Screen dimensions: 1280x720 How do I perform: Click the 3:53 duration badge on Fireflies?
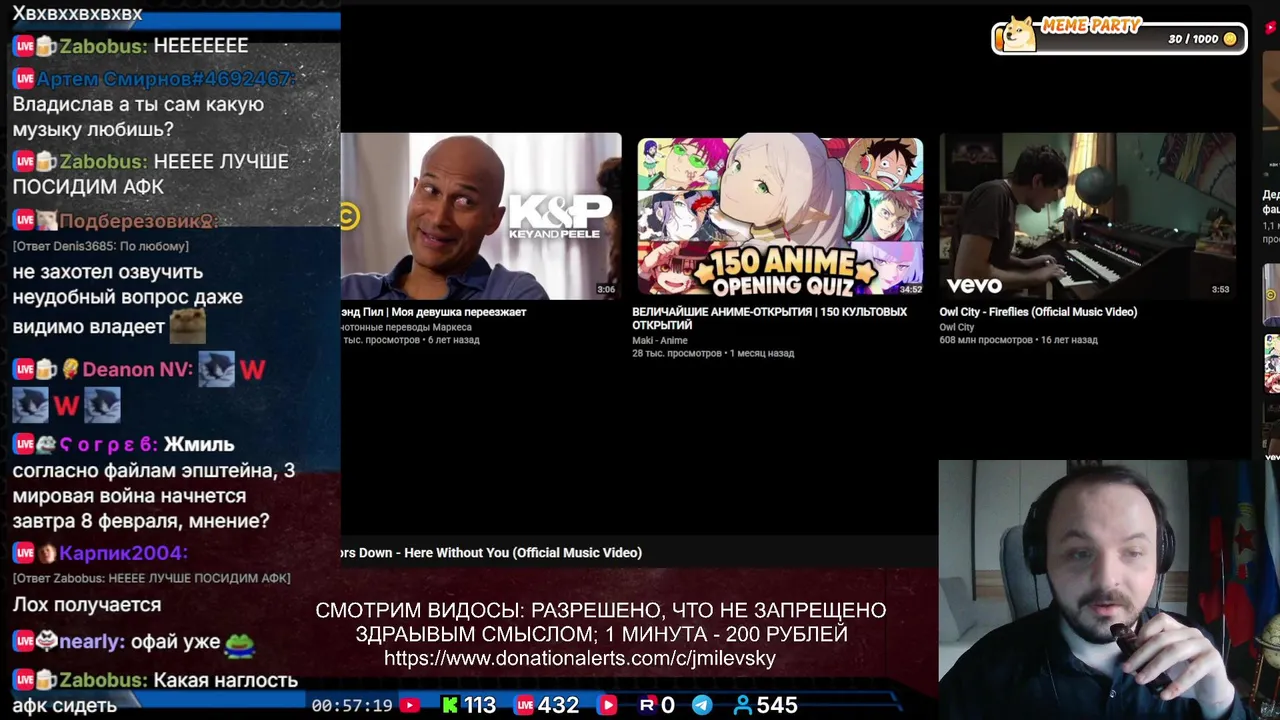point(1220,289)
